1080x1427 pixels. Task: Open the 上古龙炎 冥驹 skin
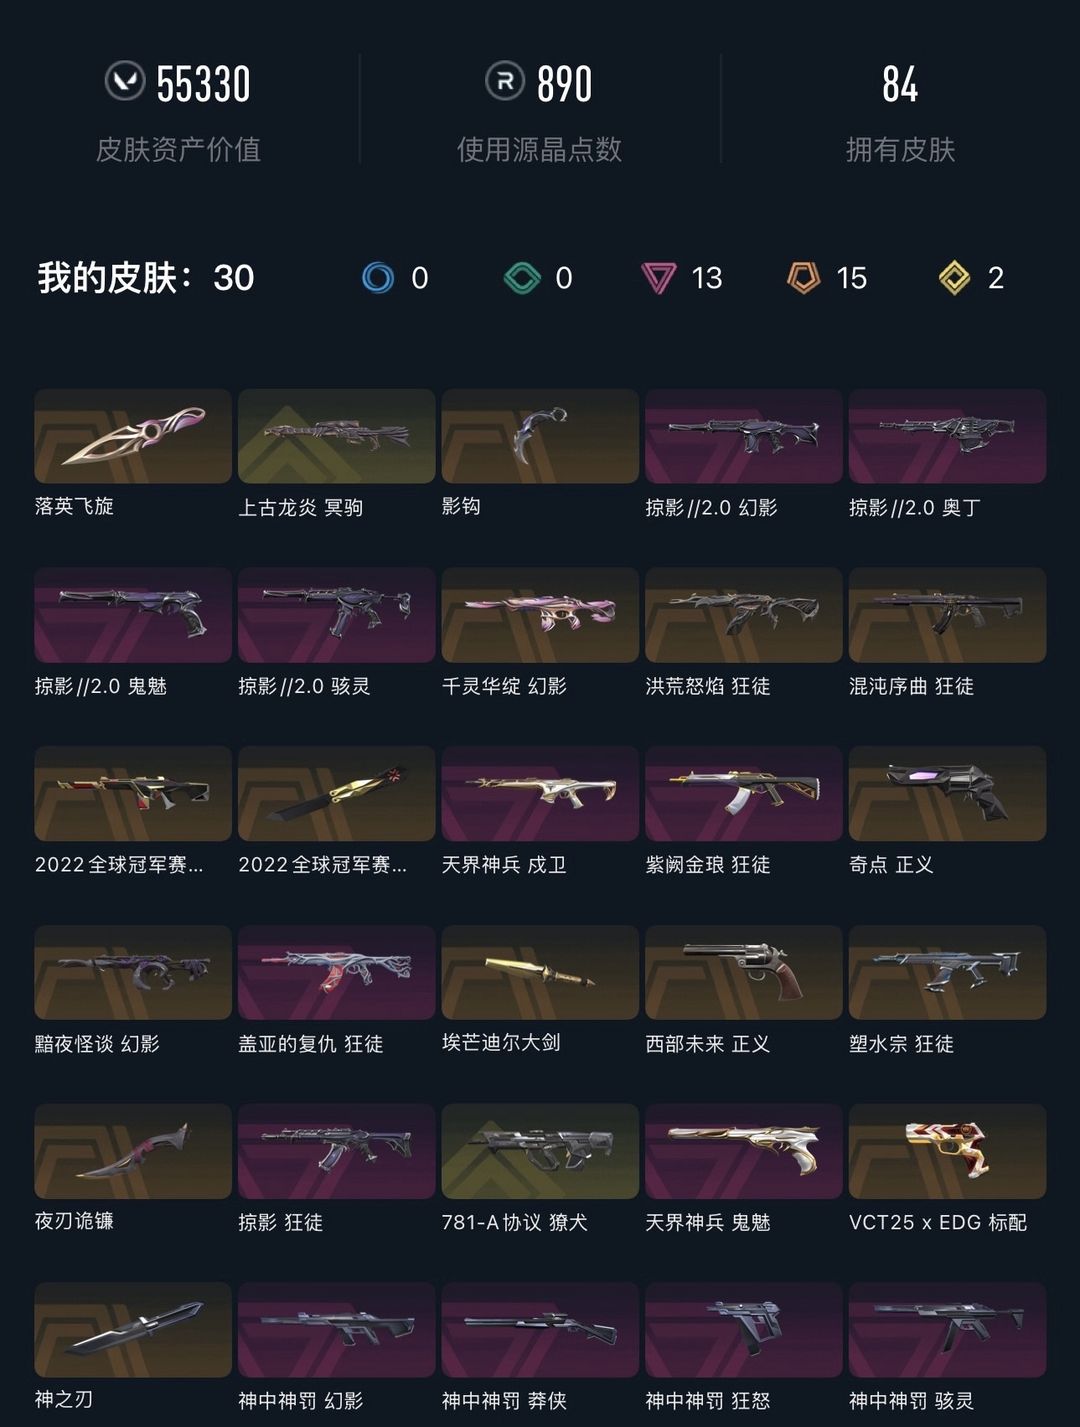coord(336,436)
